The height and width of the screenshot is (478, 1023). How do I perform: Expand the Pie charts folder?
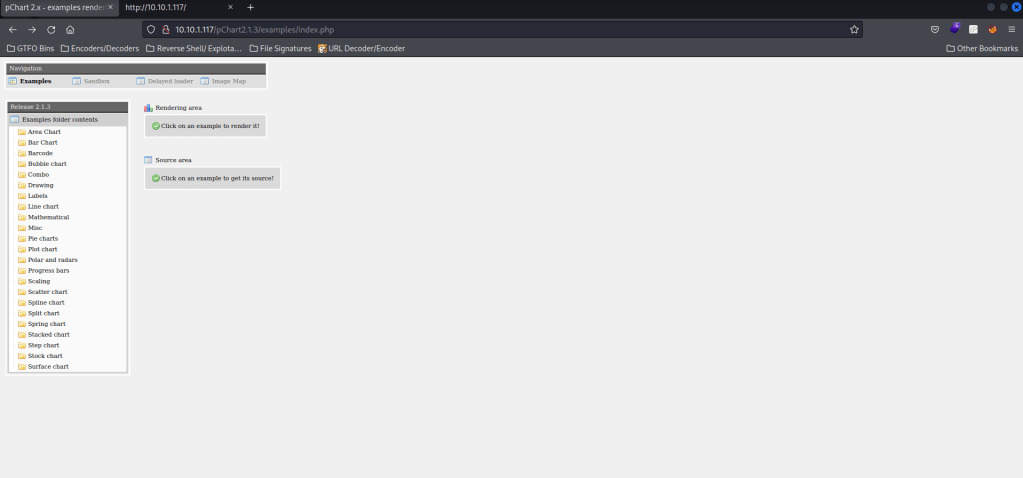42,239
